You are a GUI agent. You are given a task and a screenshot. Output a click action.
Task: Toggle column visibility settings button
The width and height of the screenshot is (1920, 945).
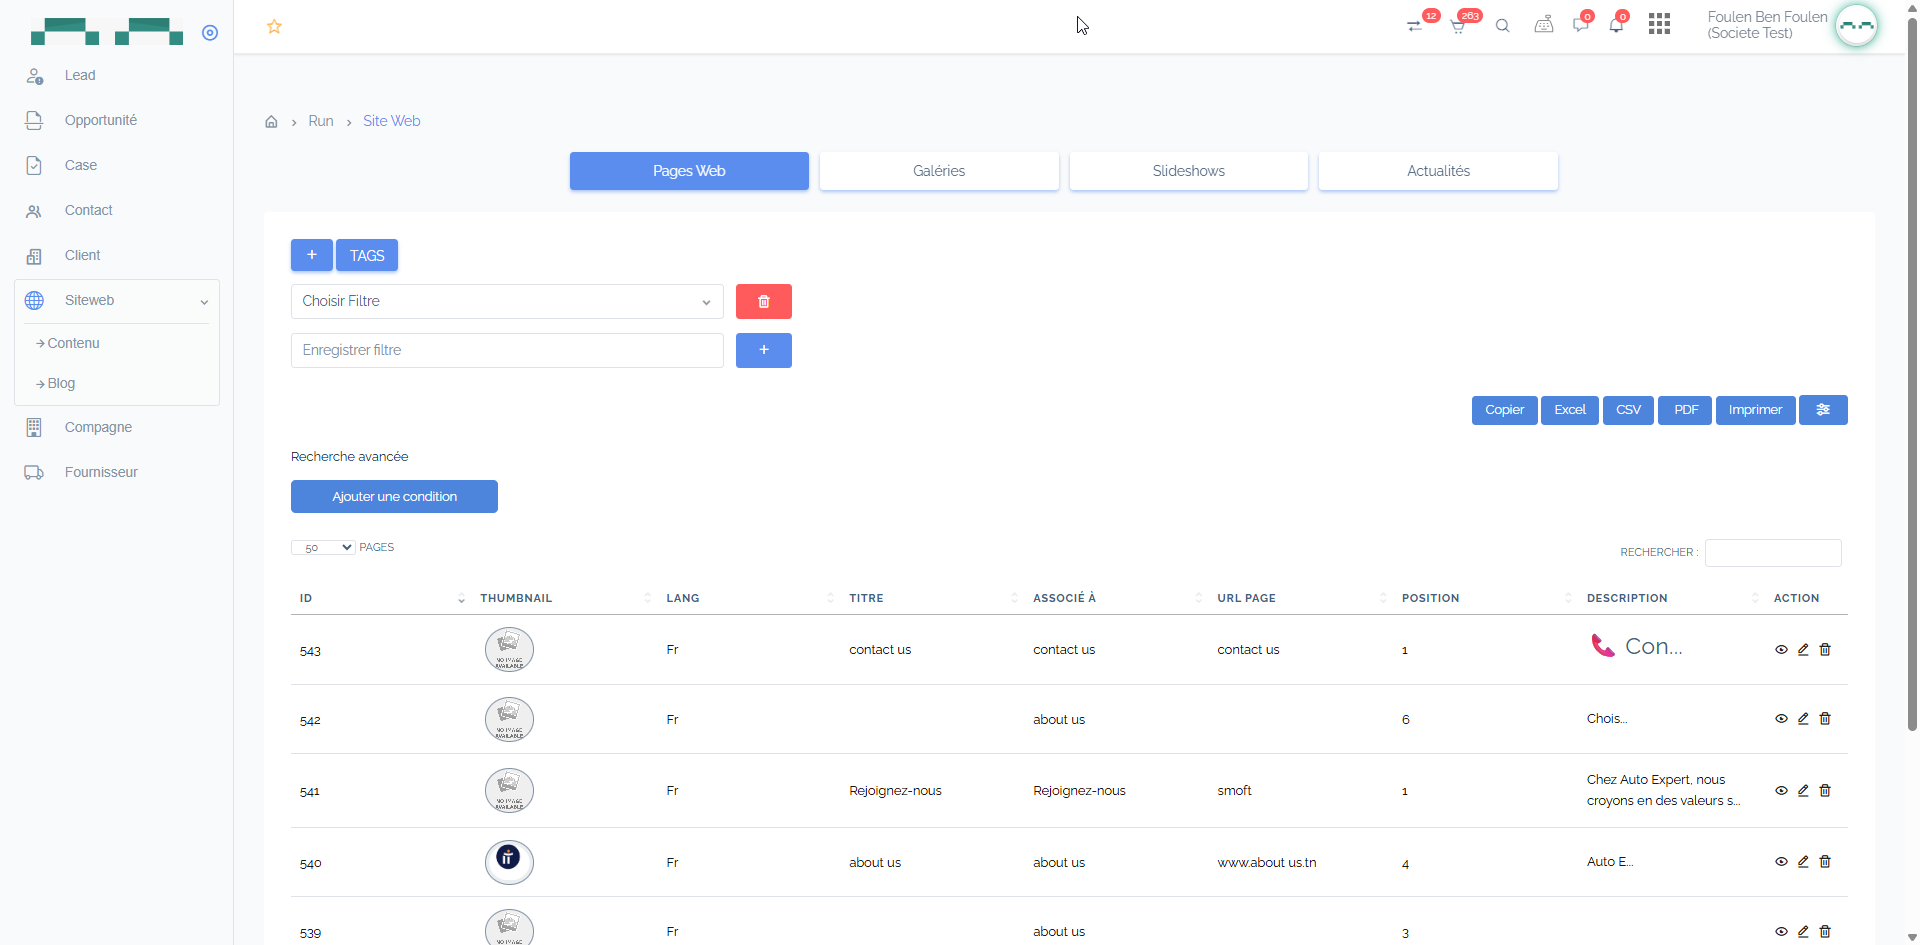[1822, 410]
